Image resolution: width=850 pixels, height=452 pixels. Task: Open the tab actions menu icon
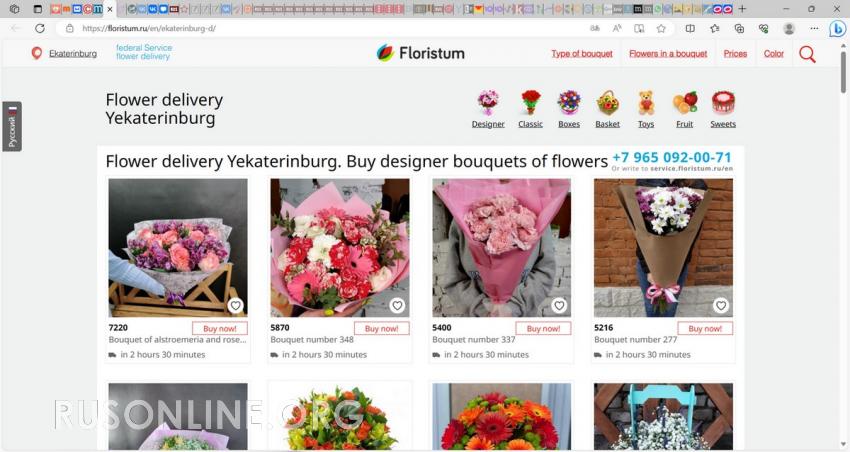[x=37, y=9]
